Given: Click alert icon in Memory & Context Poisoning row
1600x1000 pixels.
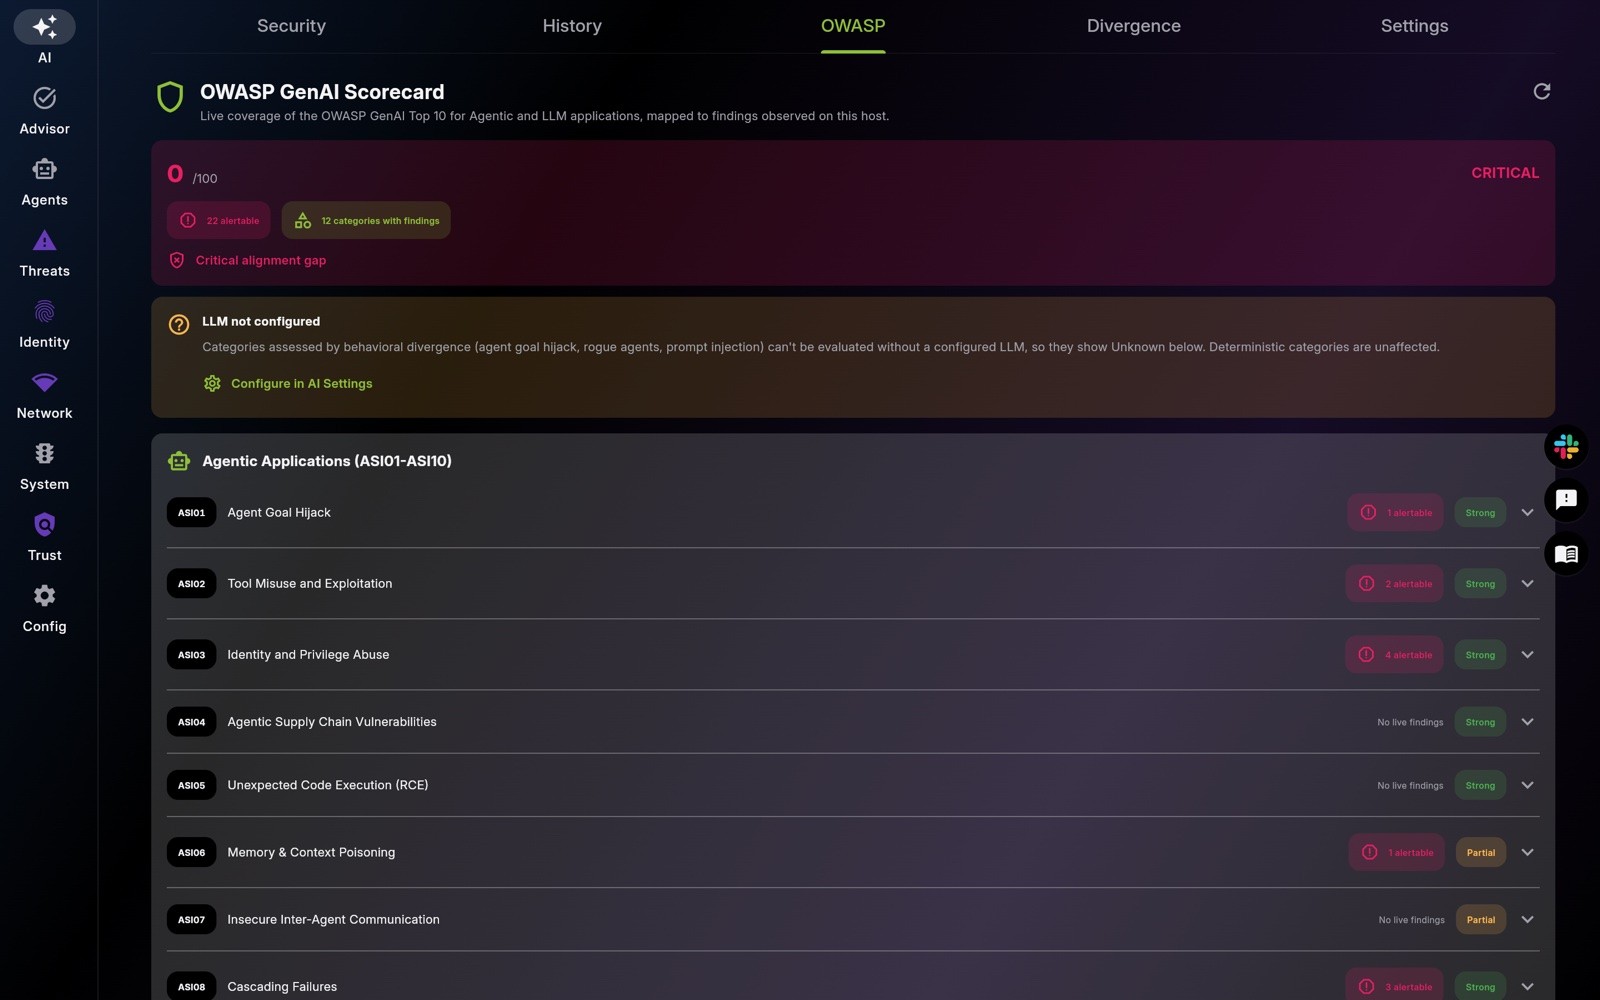Looking at the screenshot, I should point(1369,852).
